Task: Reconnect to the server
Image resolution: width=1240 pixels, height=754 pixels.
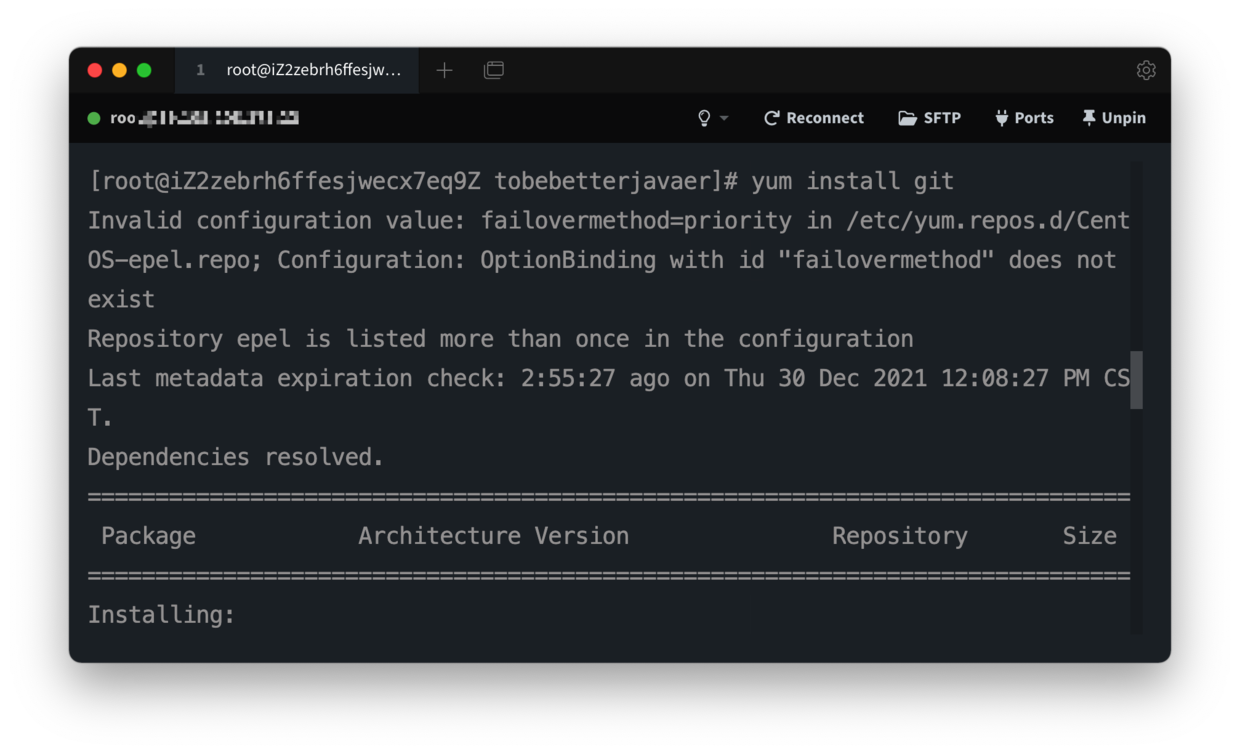Action: point(814,118)
